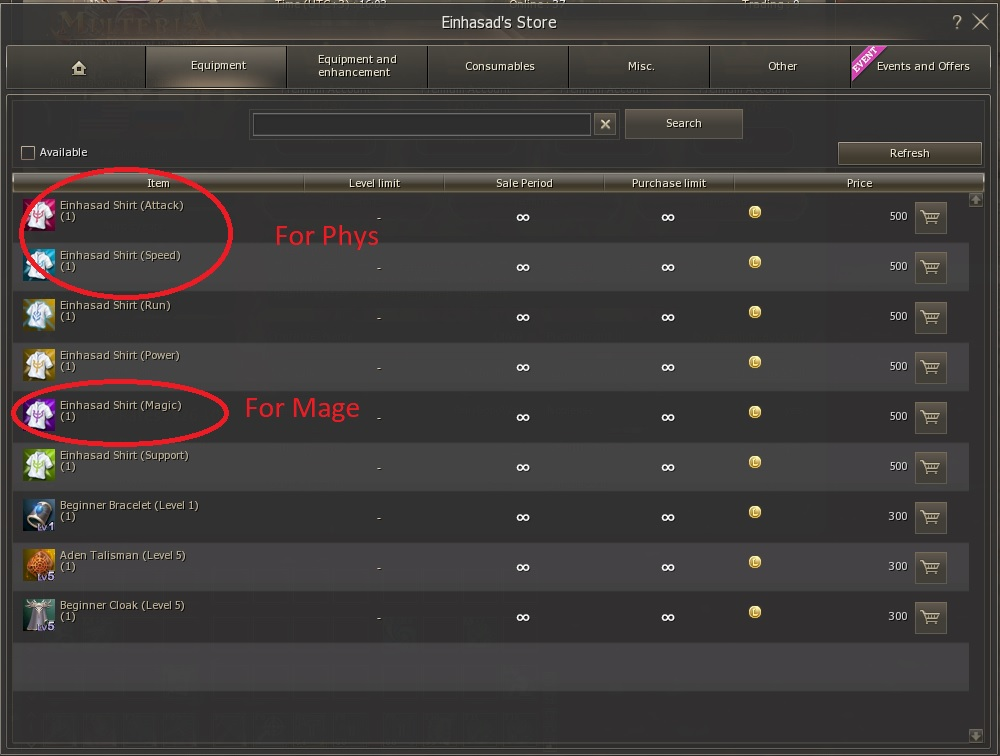
Task: Click the Search button
Action: point(684,123)
